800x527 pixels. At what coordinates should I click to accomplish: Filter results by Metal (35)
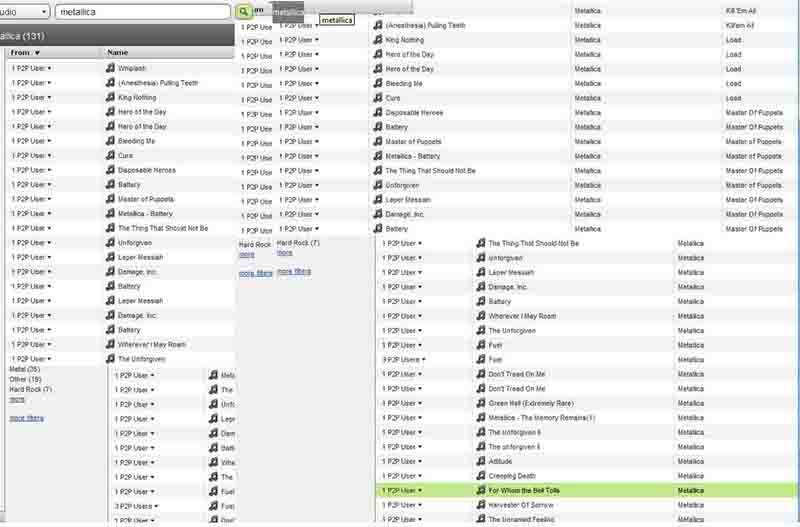pyautogui.click(x=25, y=369)
